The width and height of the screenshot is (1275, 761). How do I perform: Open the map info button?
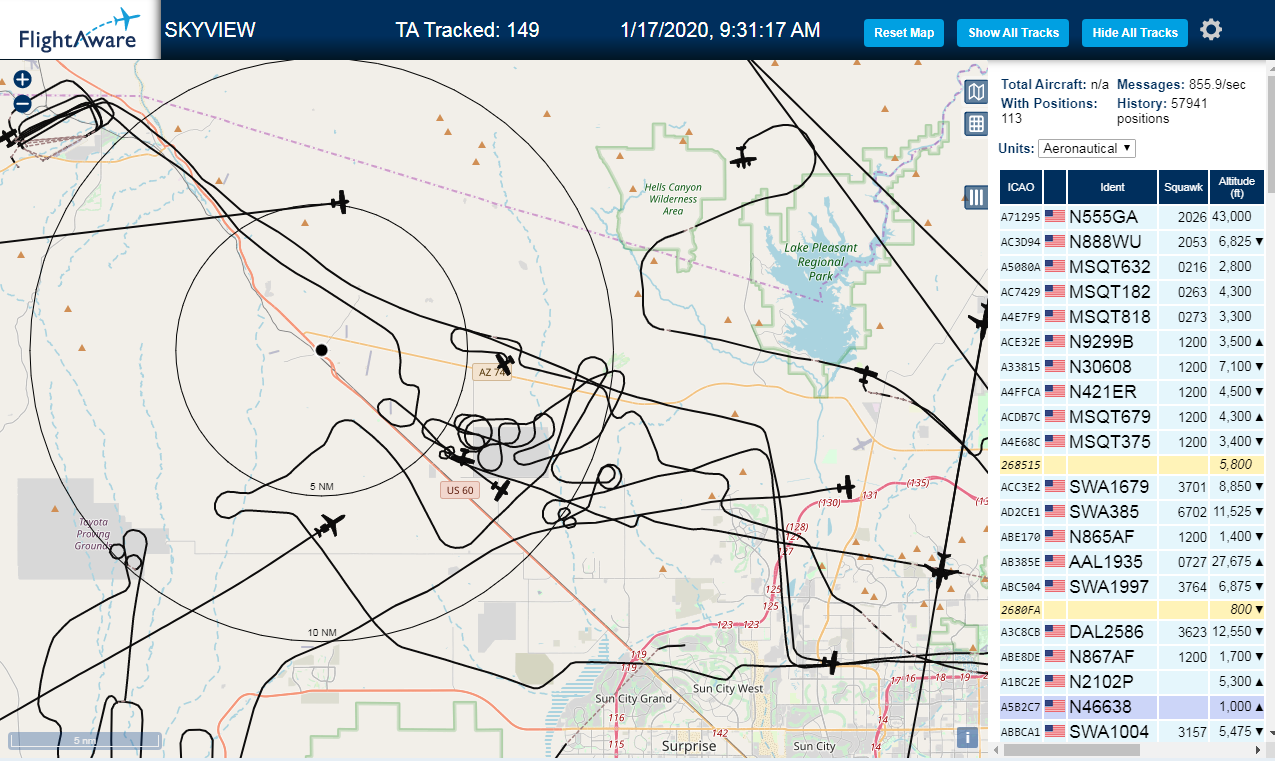(966, 738)
